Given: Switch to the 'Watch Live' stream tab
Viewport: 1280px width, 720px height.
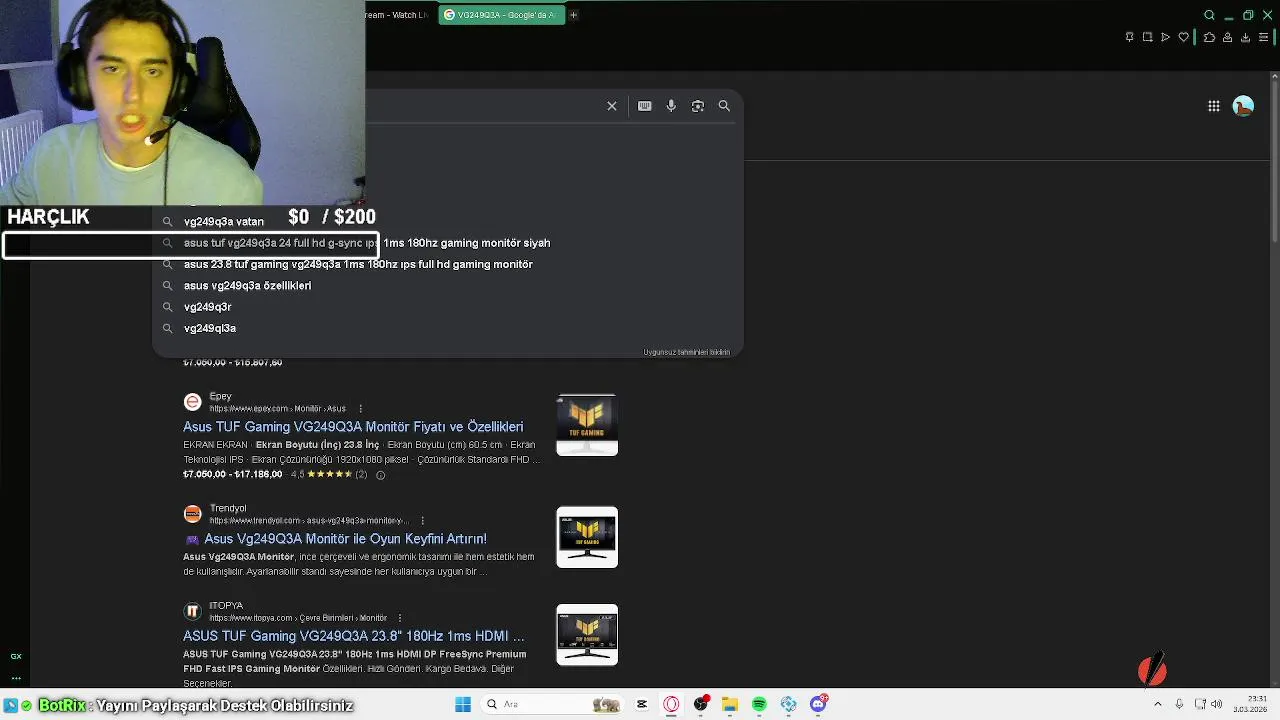Looking at the screenshot, I should (397, 15).
